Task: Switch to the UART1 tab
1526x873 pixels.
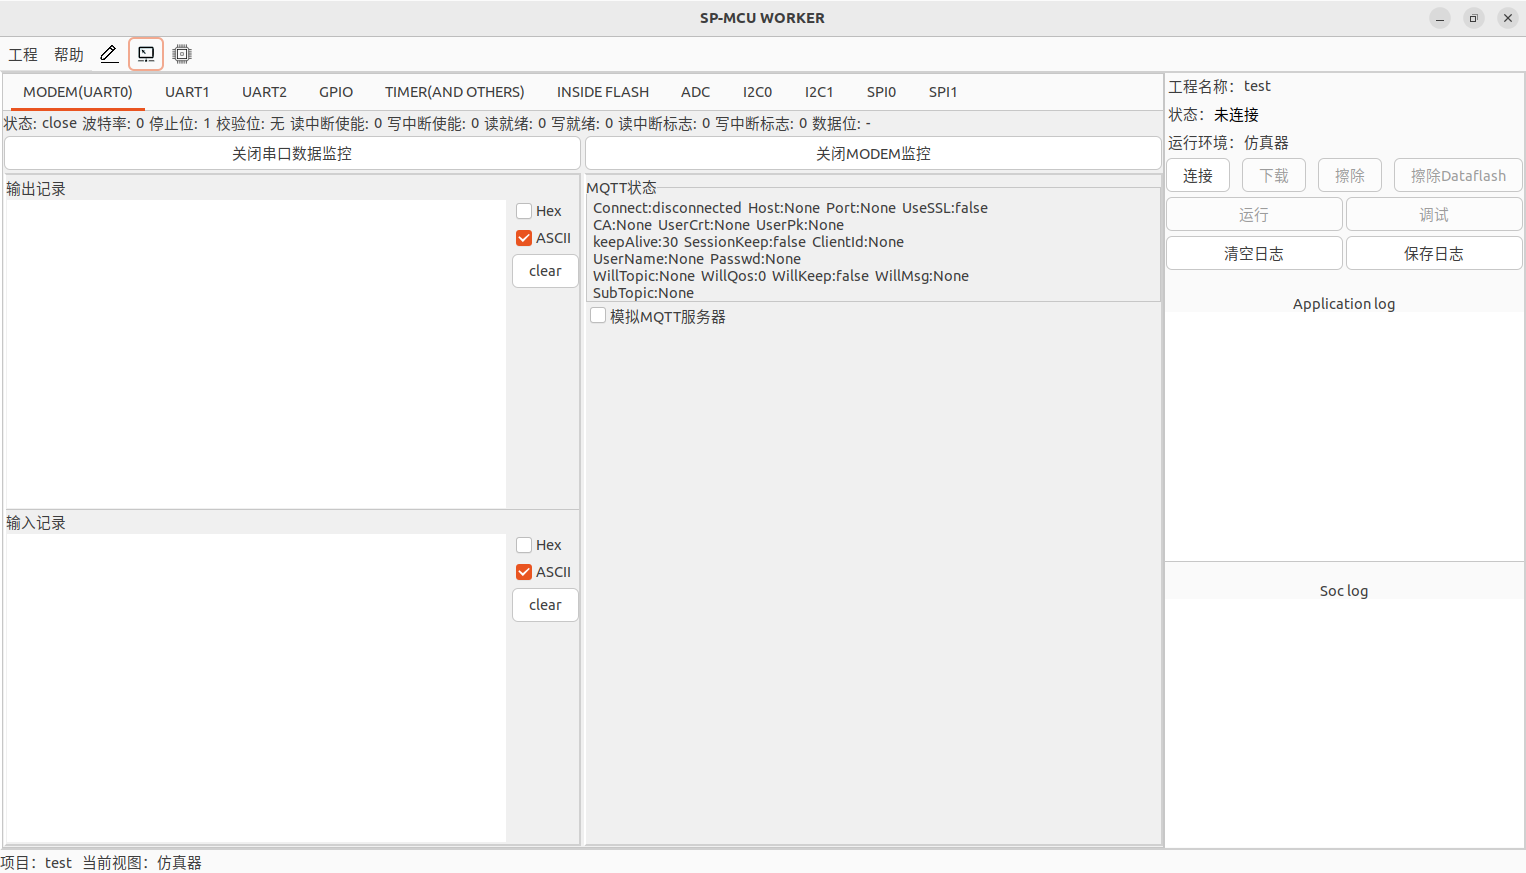Action: tap(187, 92)
